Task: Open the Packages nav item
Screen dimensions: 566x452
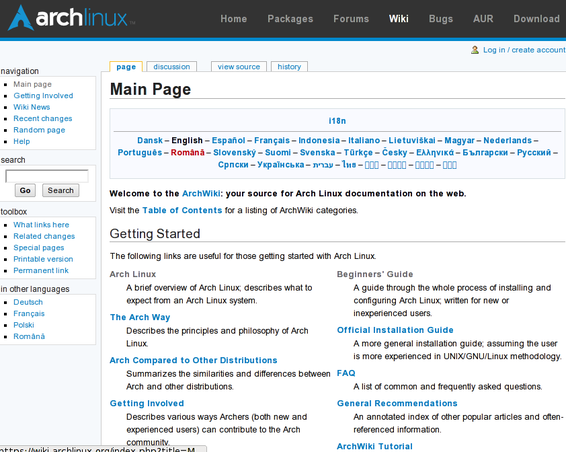Action: 290,19
